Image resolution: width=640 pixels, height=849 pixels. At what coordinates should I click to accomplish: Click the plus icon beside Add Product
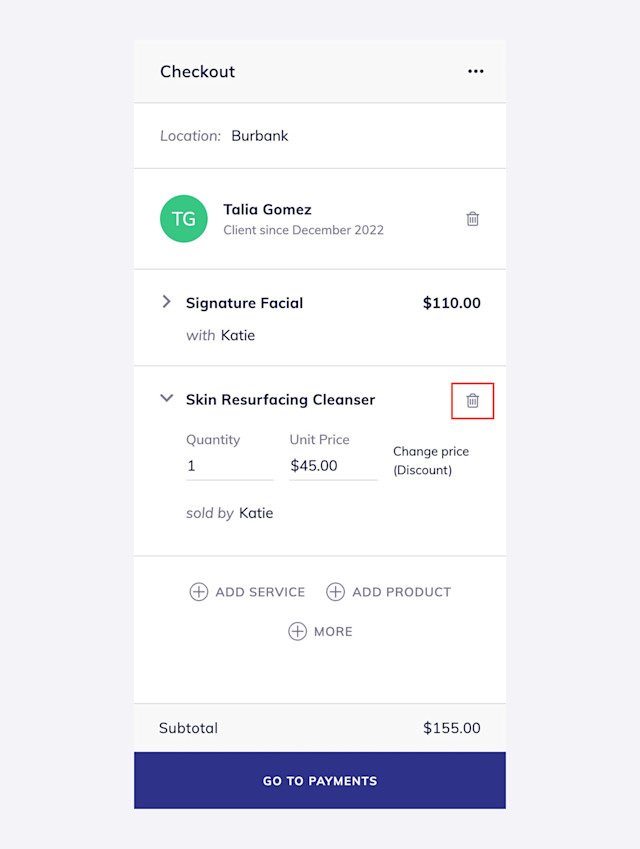coord(335,592)
